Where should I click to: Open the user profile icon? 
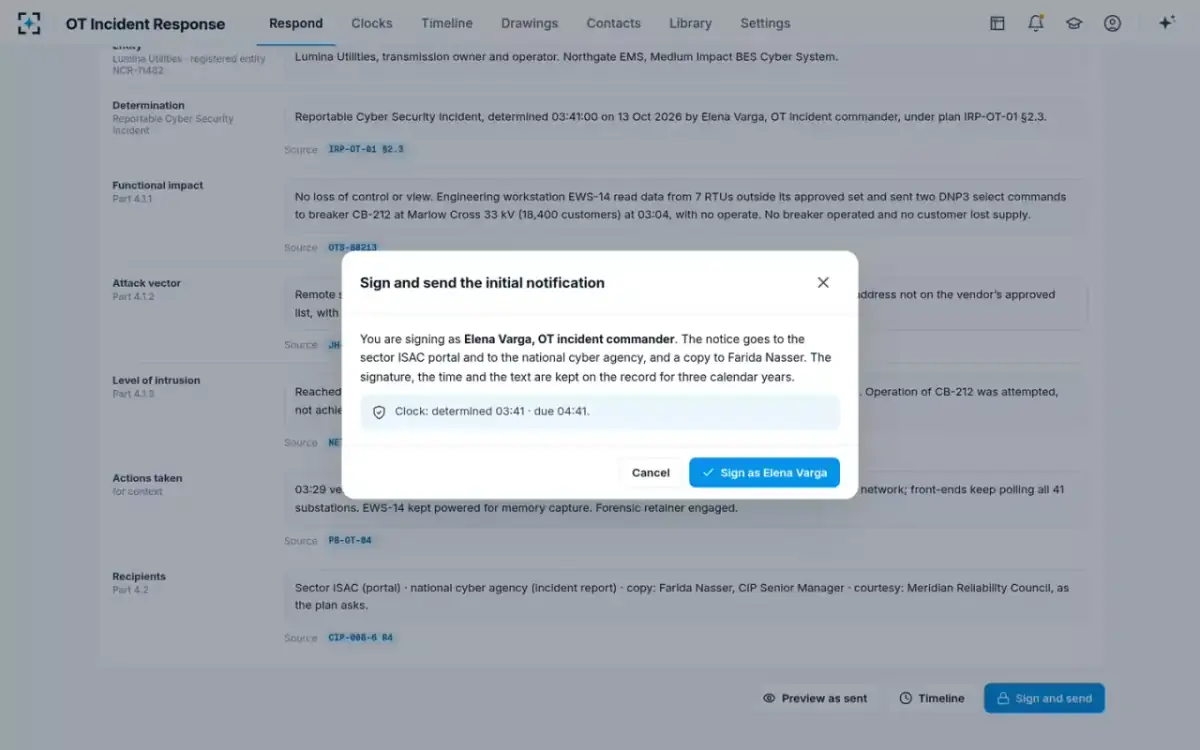click(1112, 23)
